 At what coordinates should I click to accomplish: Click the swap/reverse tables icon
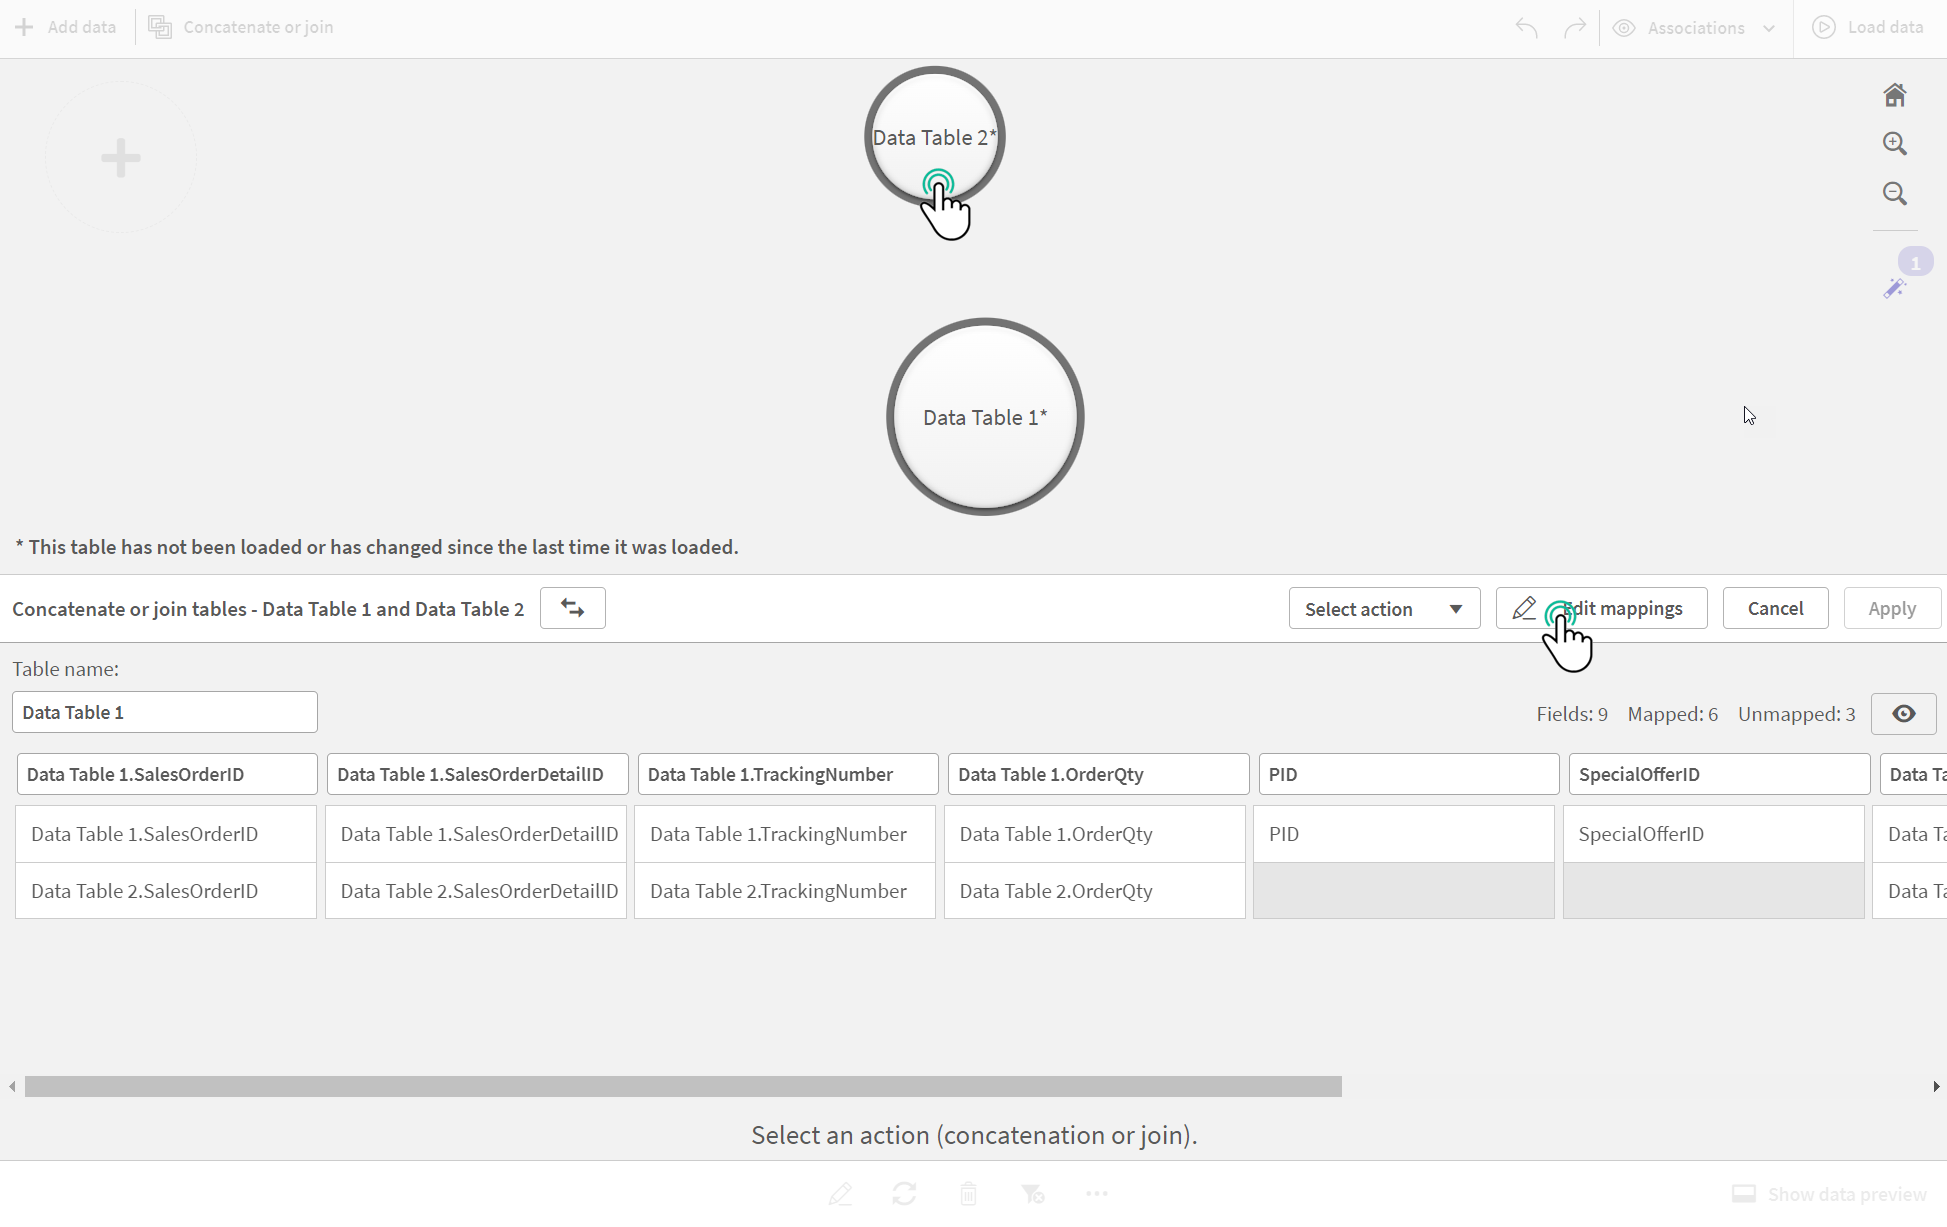571,608
